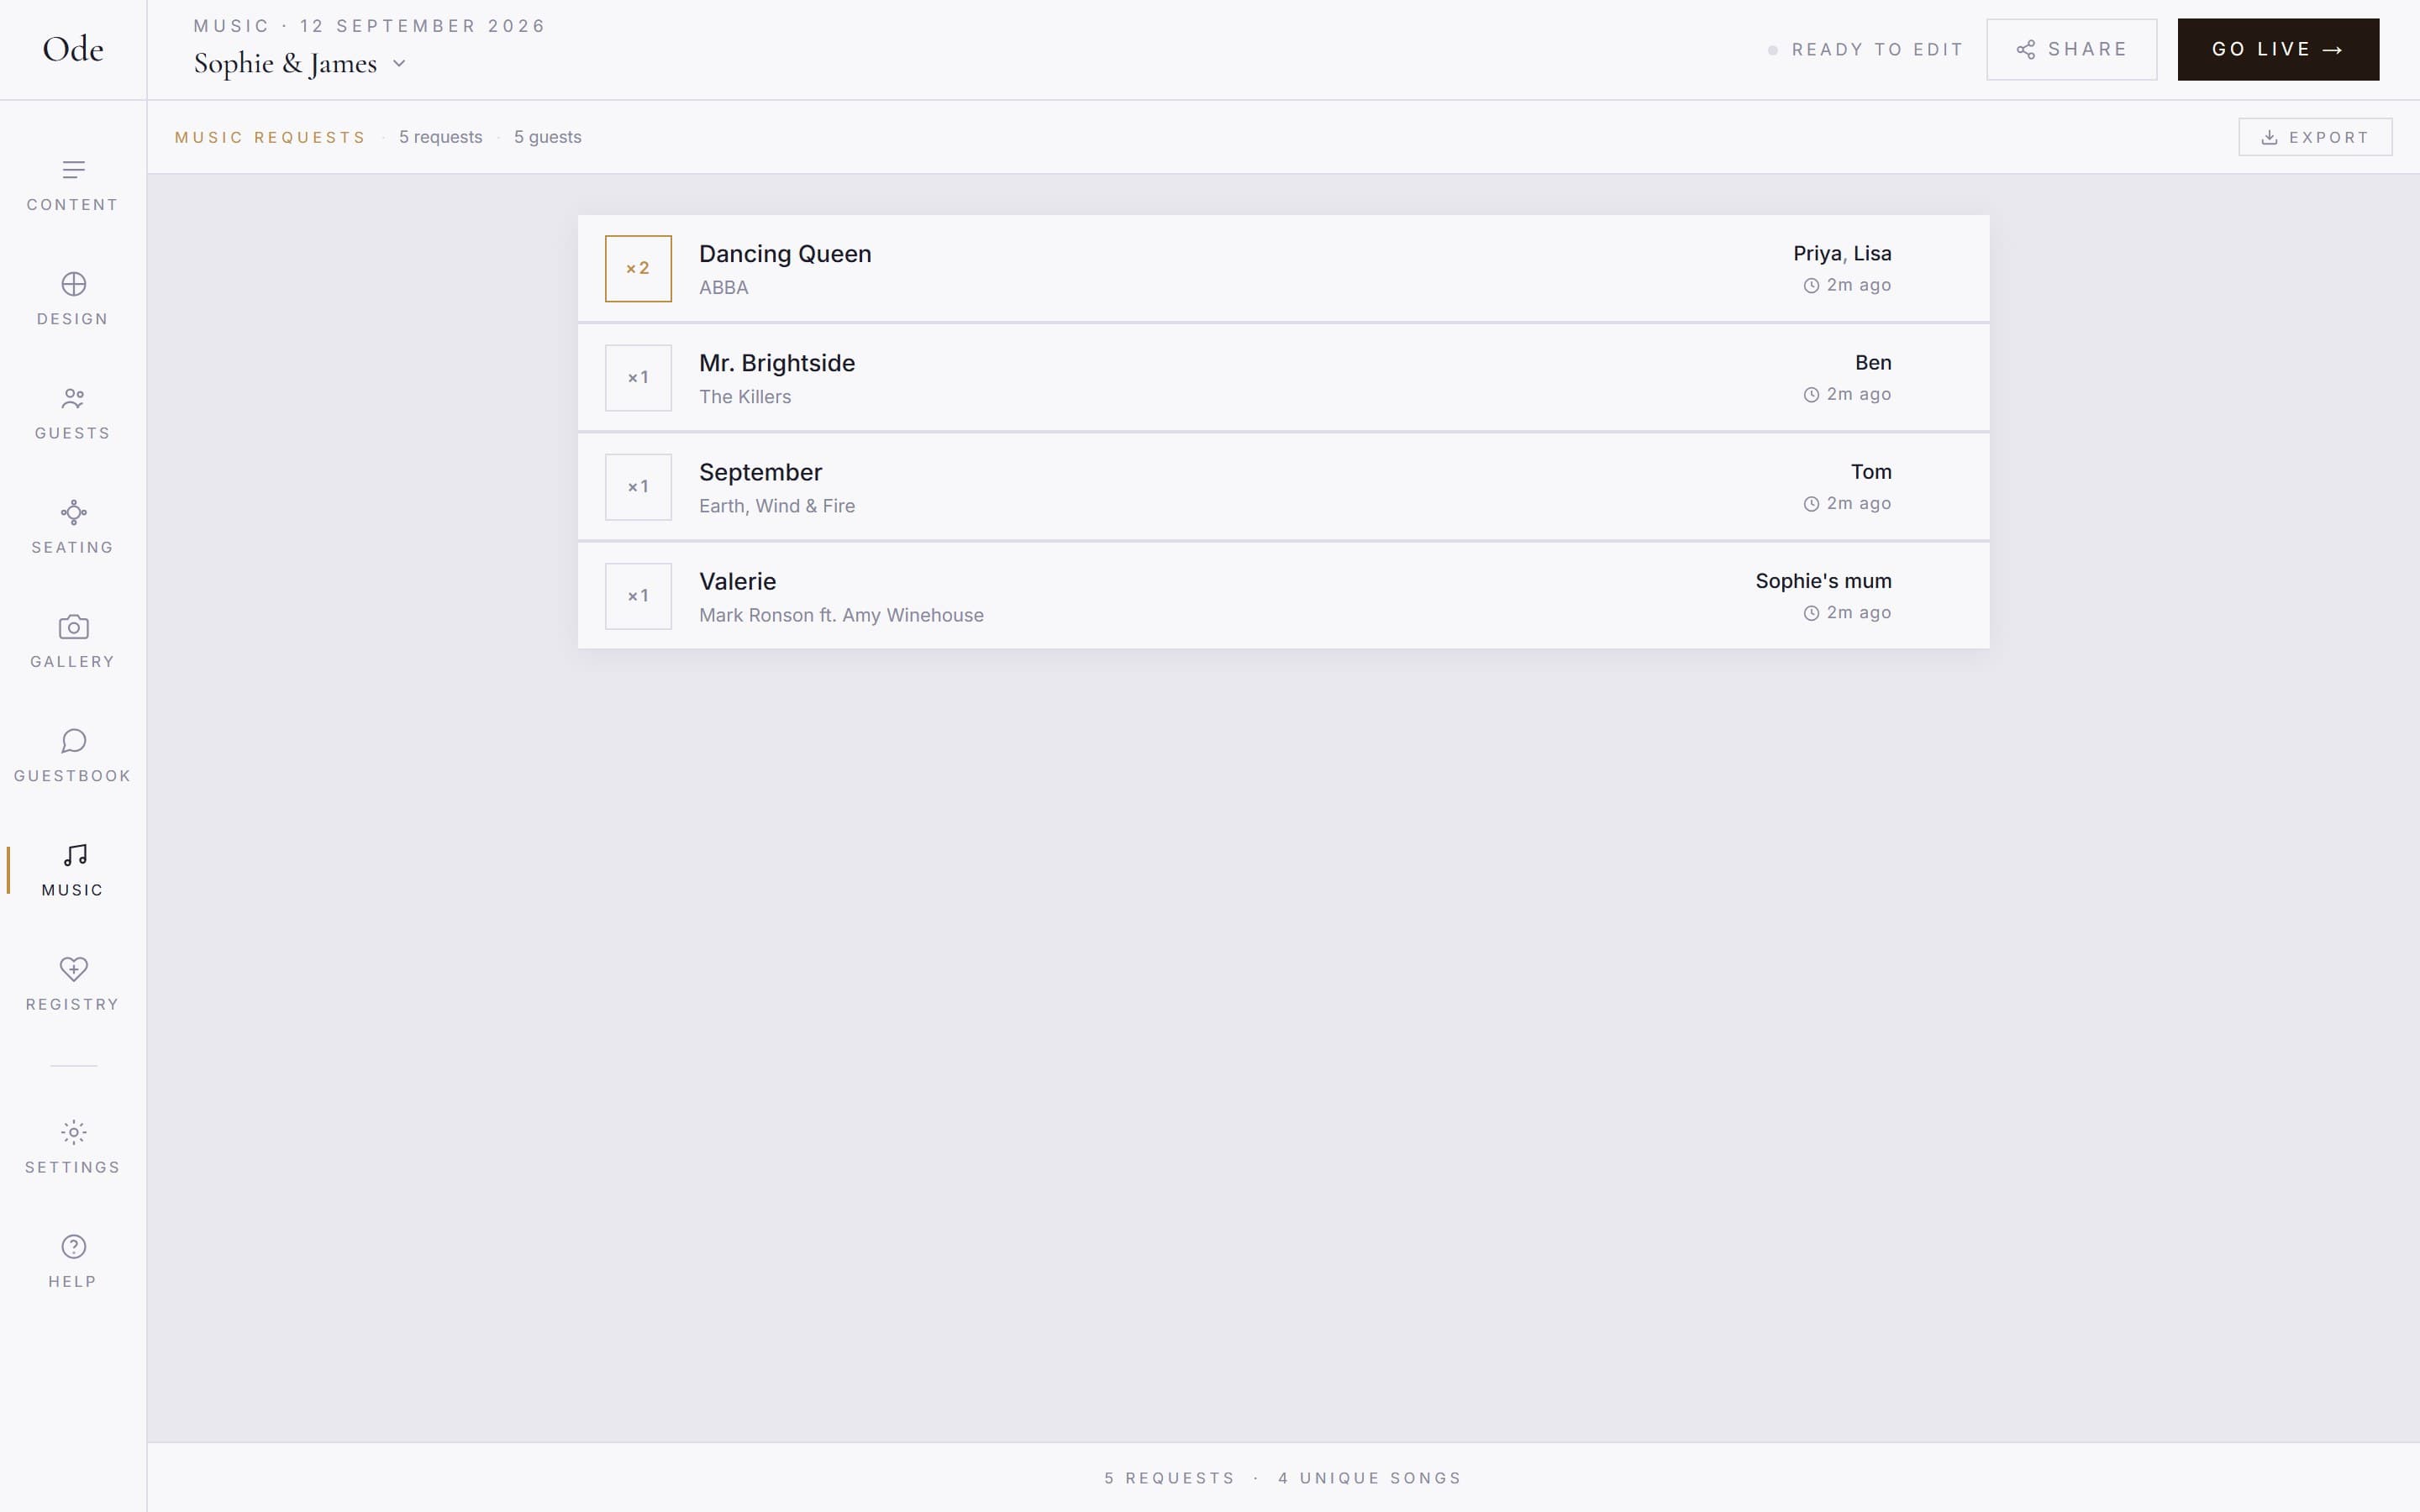2420x1512 pixels.
Task: Click the Registry sidebar label
Action: (73, 1004)
